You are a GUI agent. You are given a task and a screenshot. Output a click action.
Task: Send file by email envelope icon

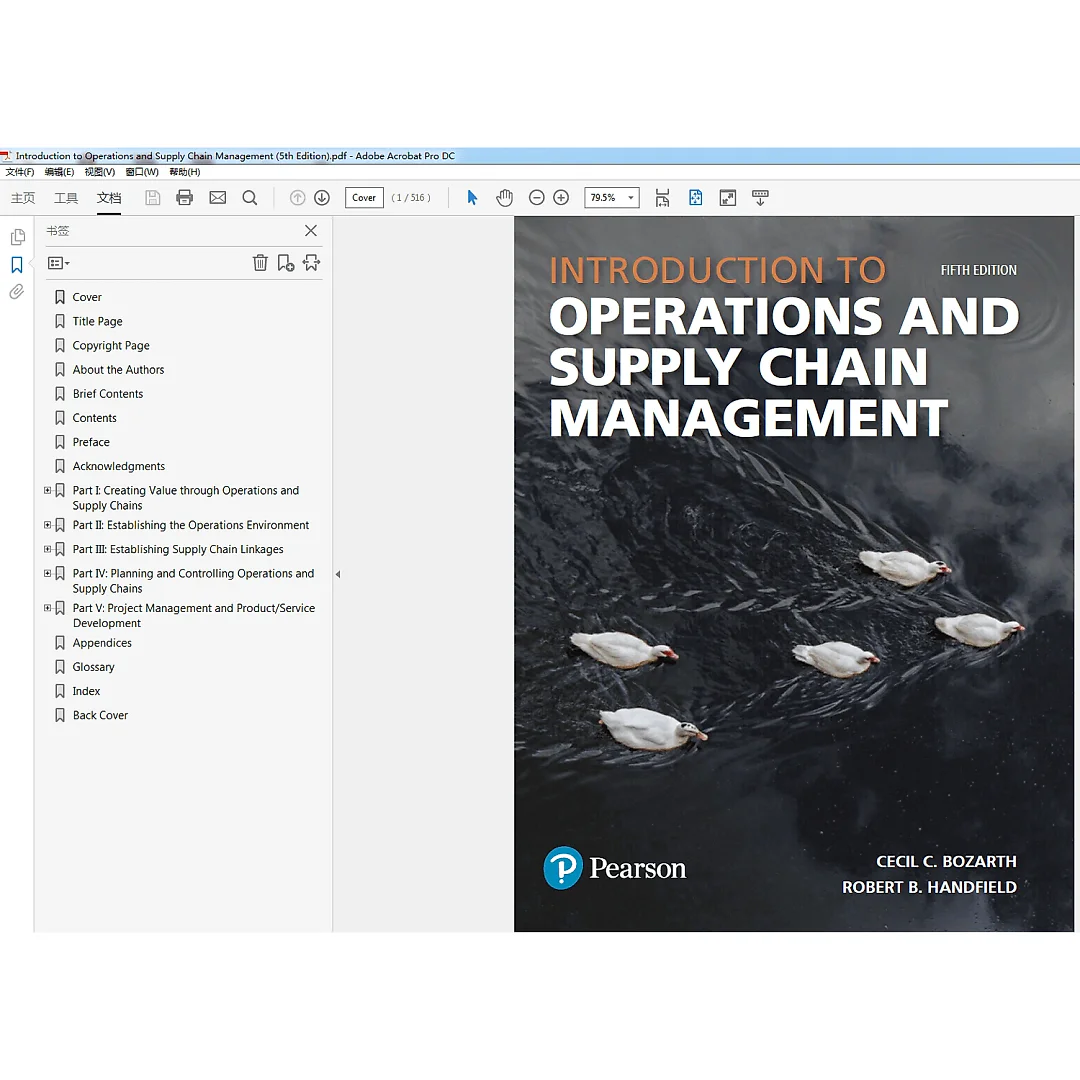point(218,198)
